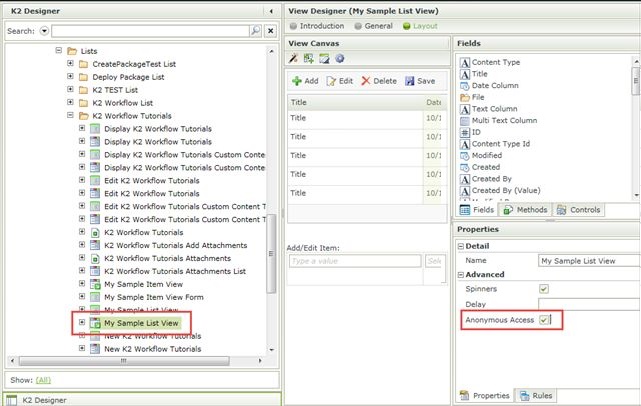
Task: Clear the search with the X button
Action: tap(270, 31)
